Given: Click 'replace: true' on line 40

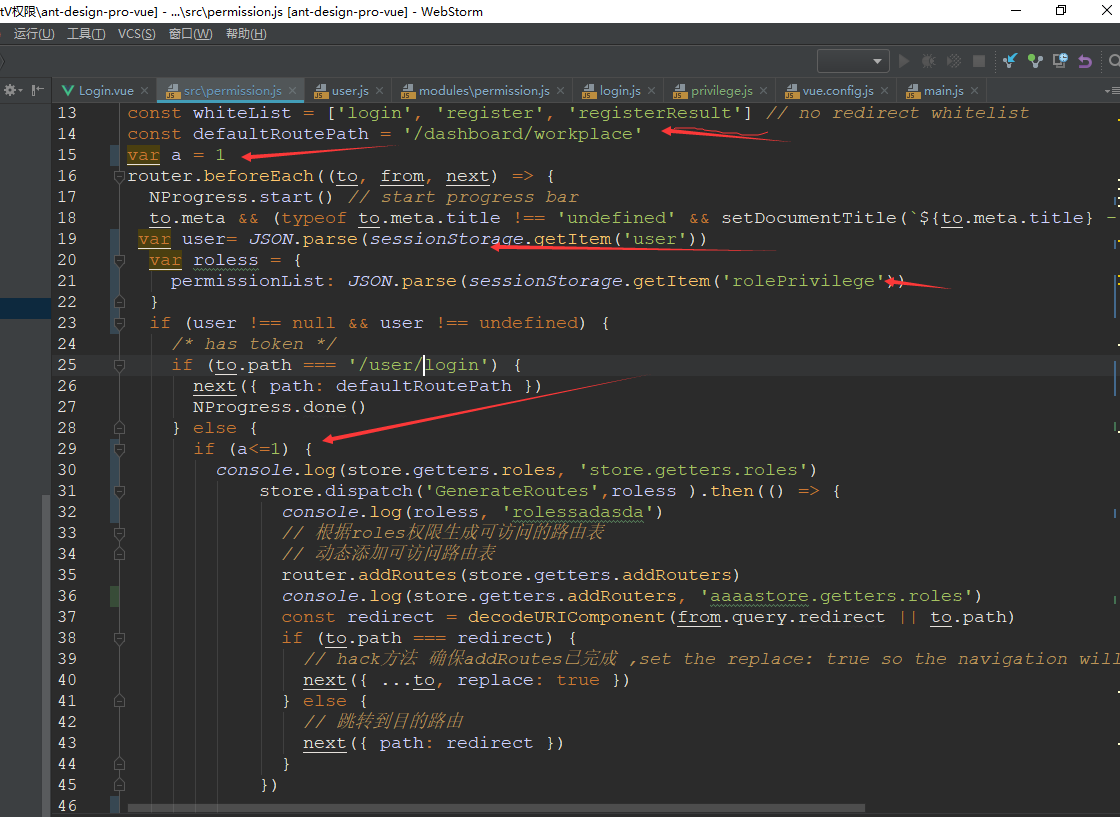Looking at the screenshot, I should (528, 680).
